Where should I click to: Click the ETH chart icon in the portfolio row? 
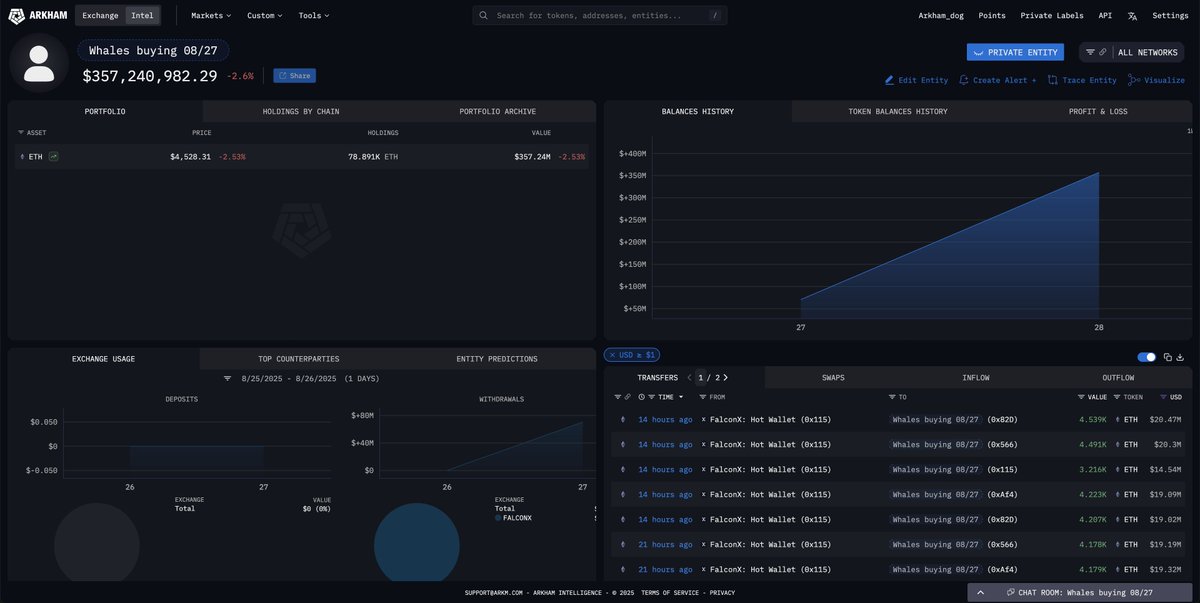pos(53,156)
